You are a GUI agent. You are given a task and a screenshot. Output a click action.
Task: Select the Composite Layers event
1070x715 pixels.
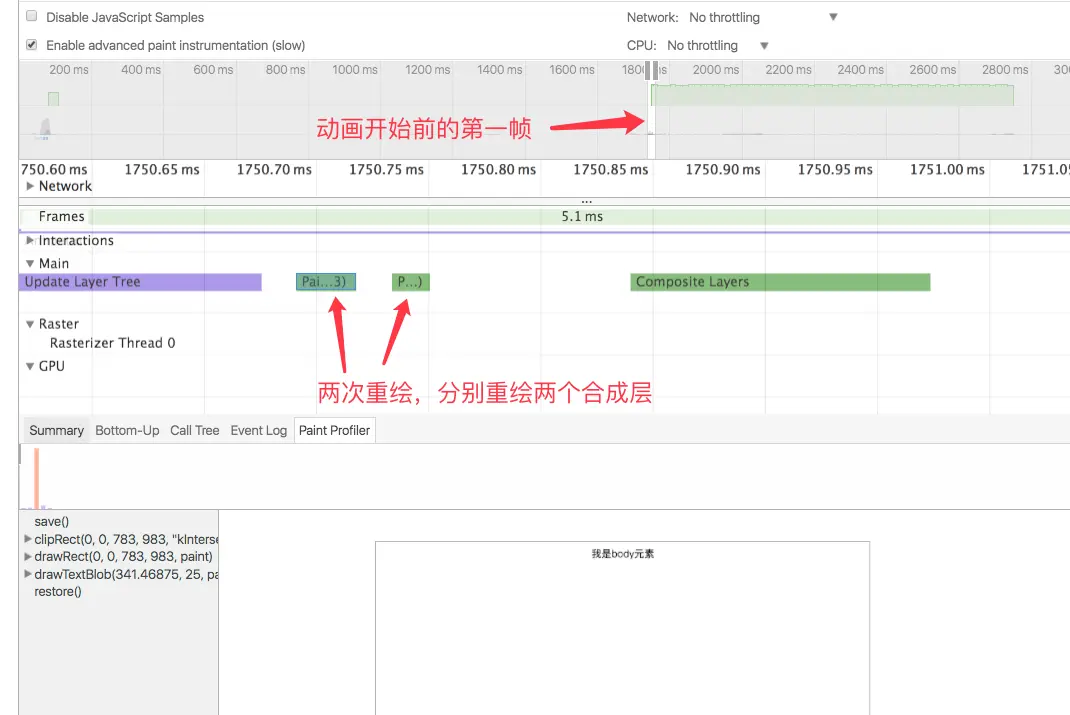780,282
